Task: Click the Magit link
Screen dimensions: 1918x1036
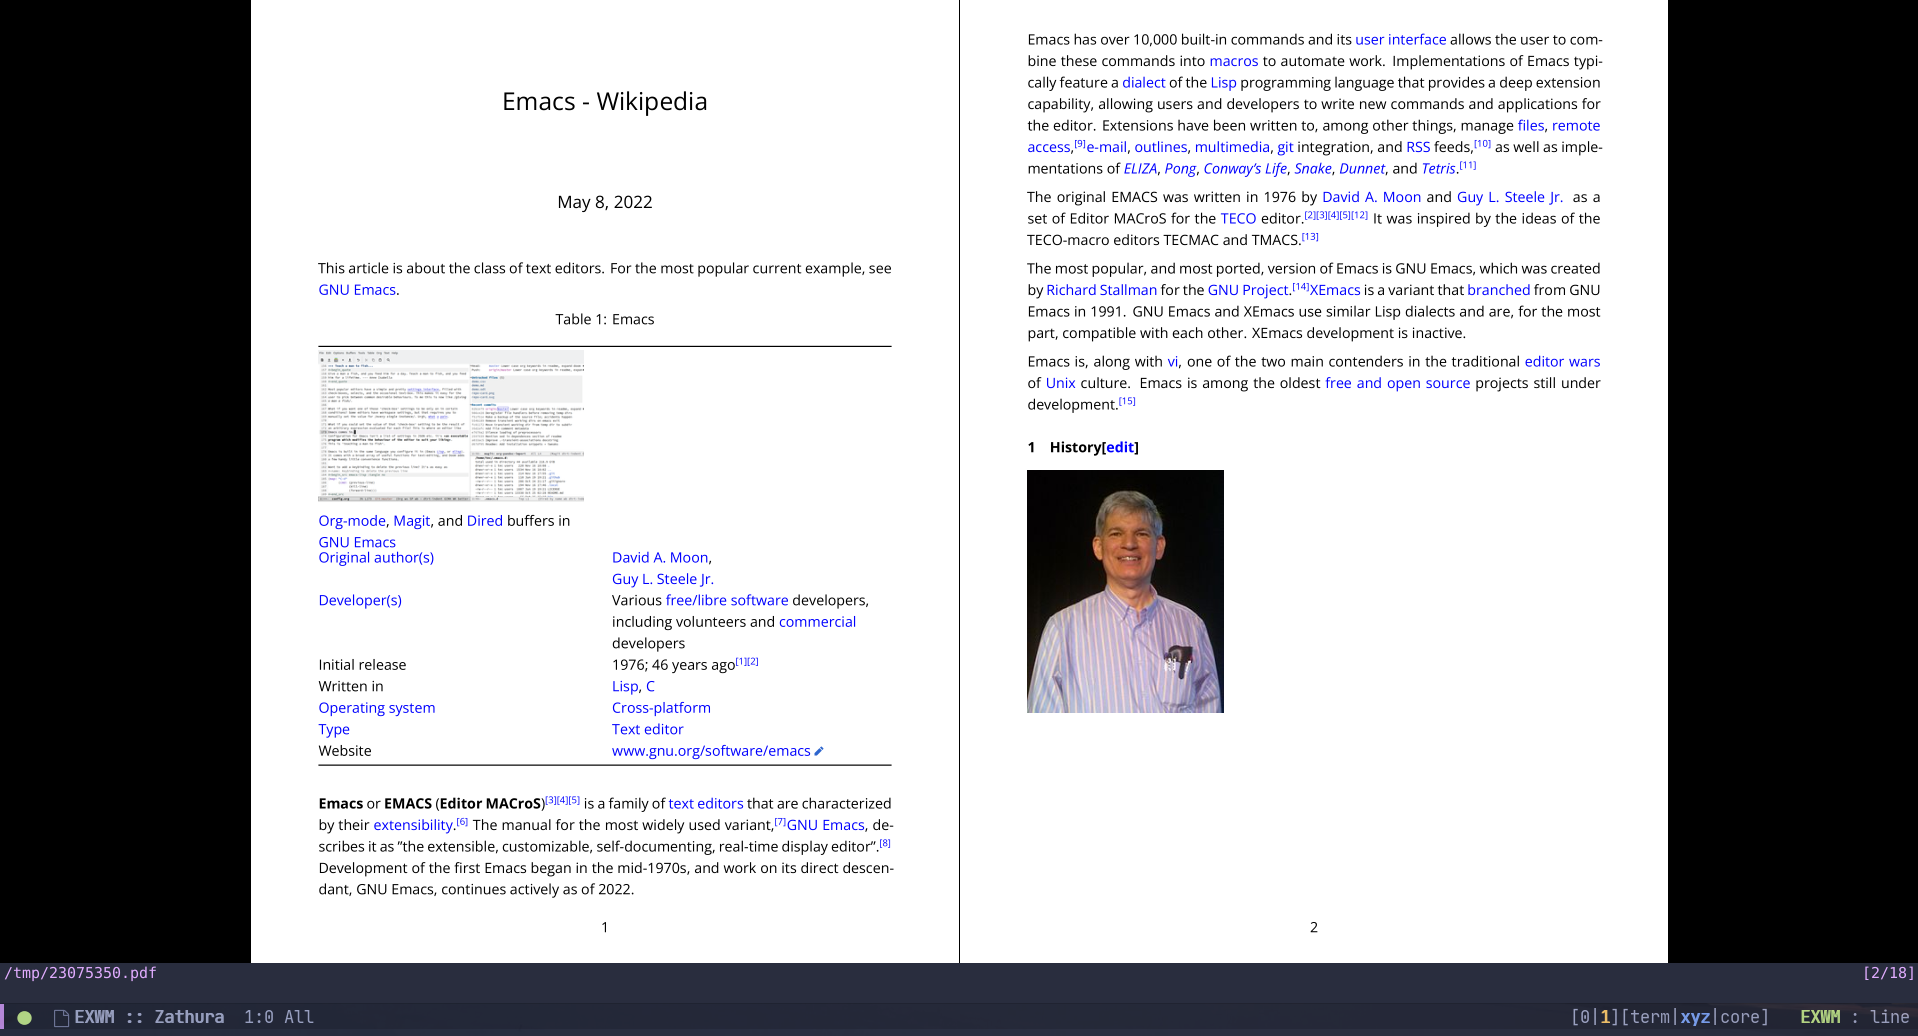Action: pos(411,520)
